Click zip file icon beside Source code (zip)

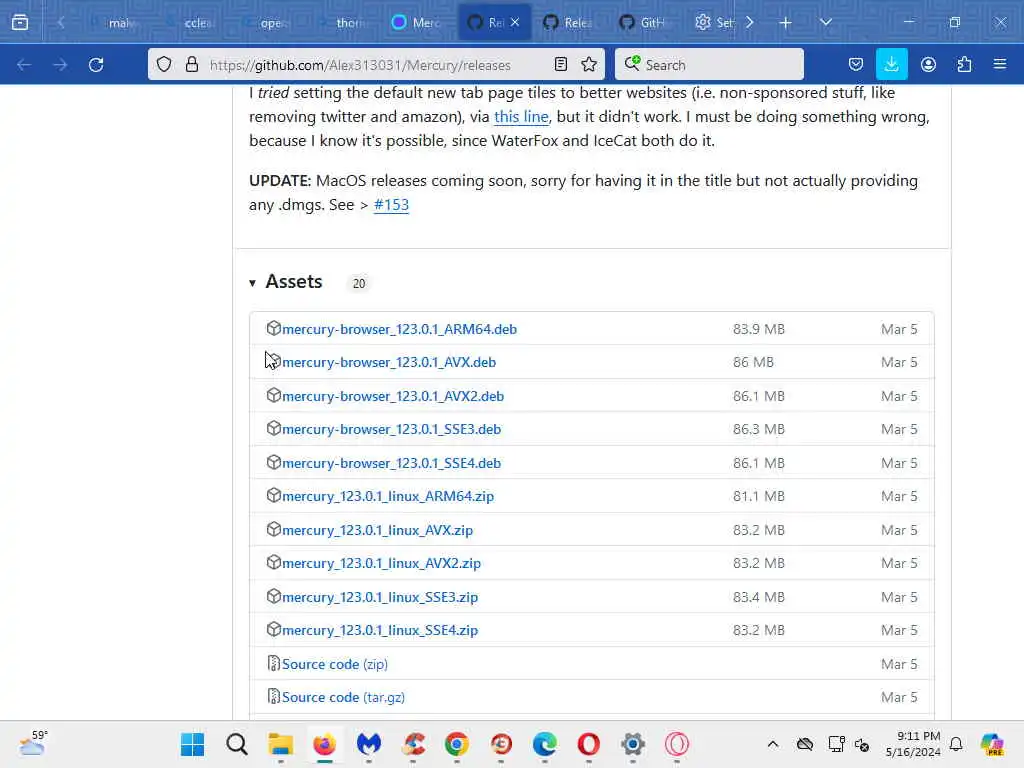pyautogui.click(x=274, y=664)
